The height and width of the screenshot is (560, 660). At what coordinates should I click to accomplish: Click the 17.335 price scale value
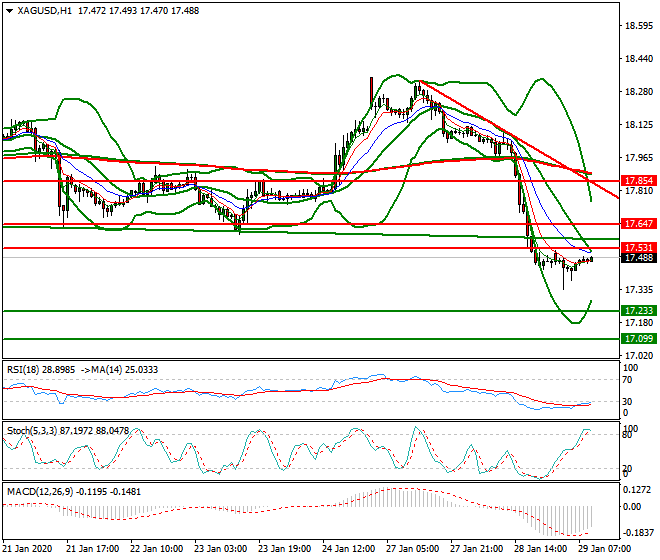coord(639,290)
